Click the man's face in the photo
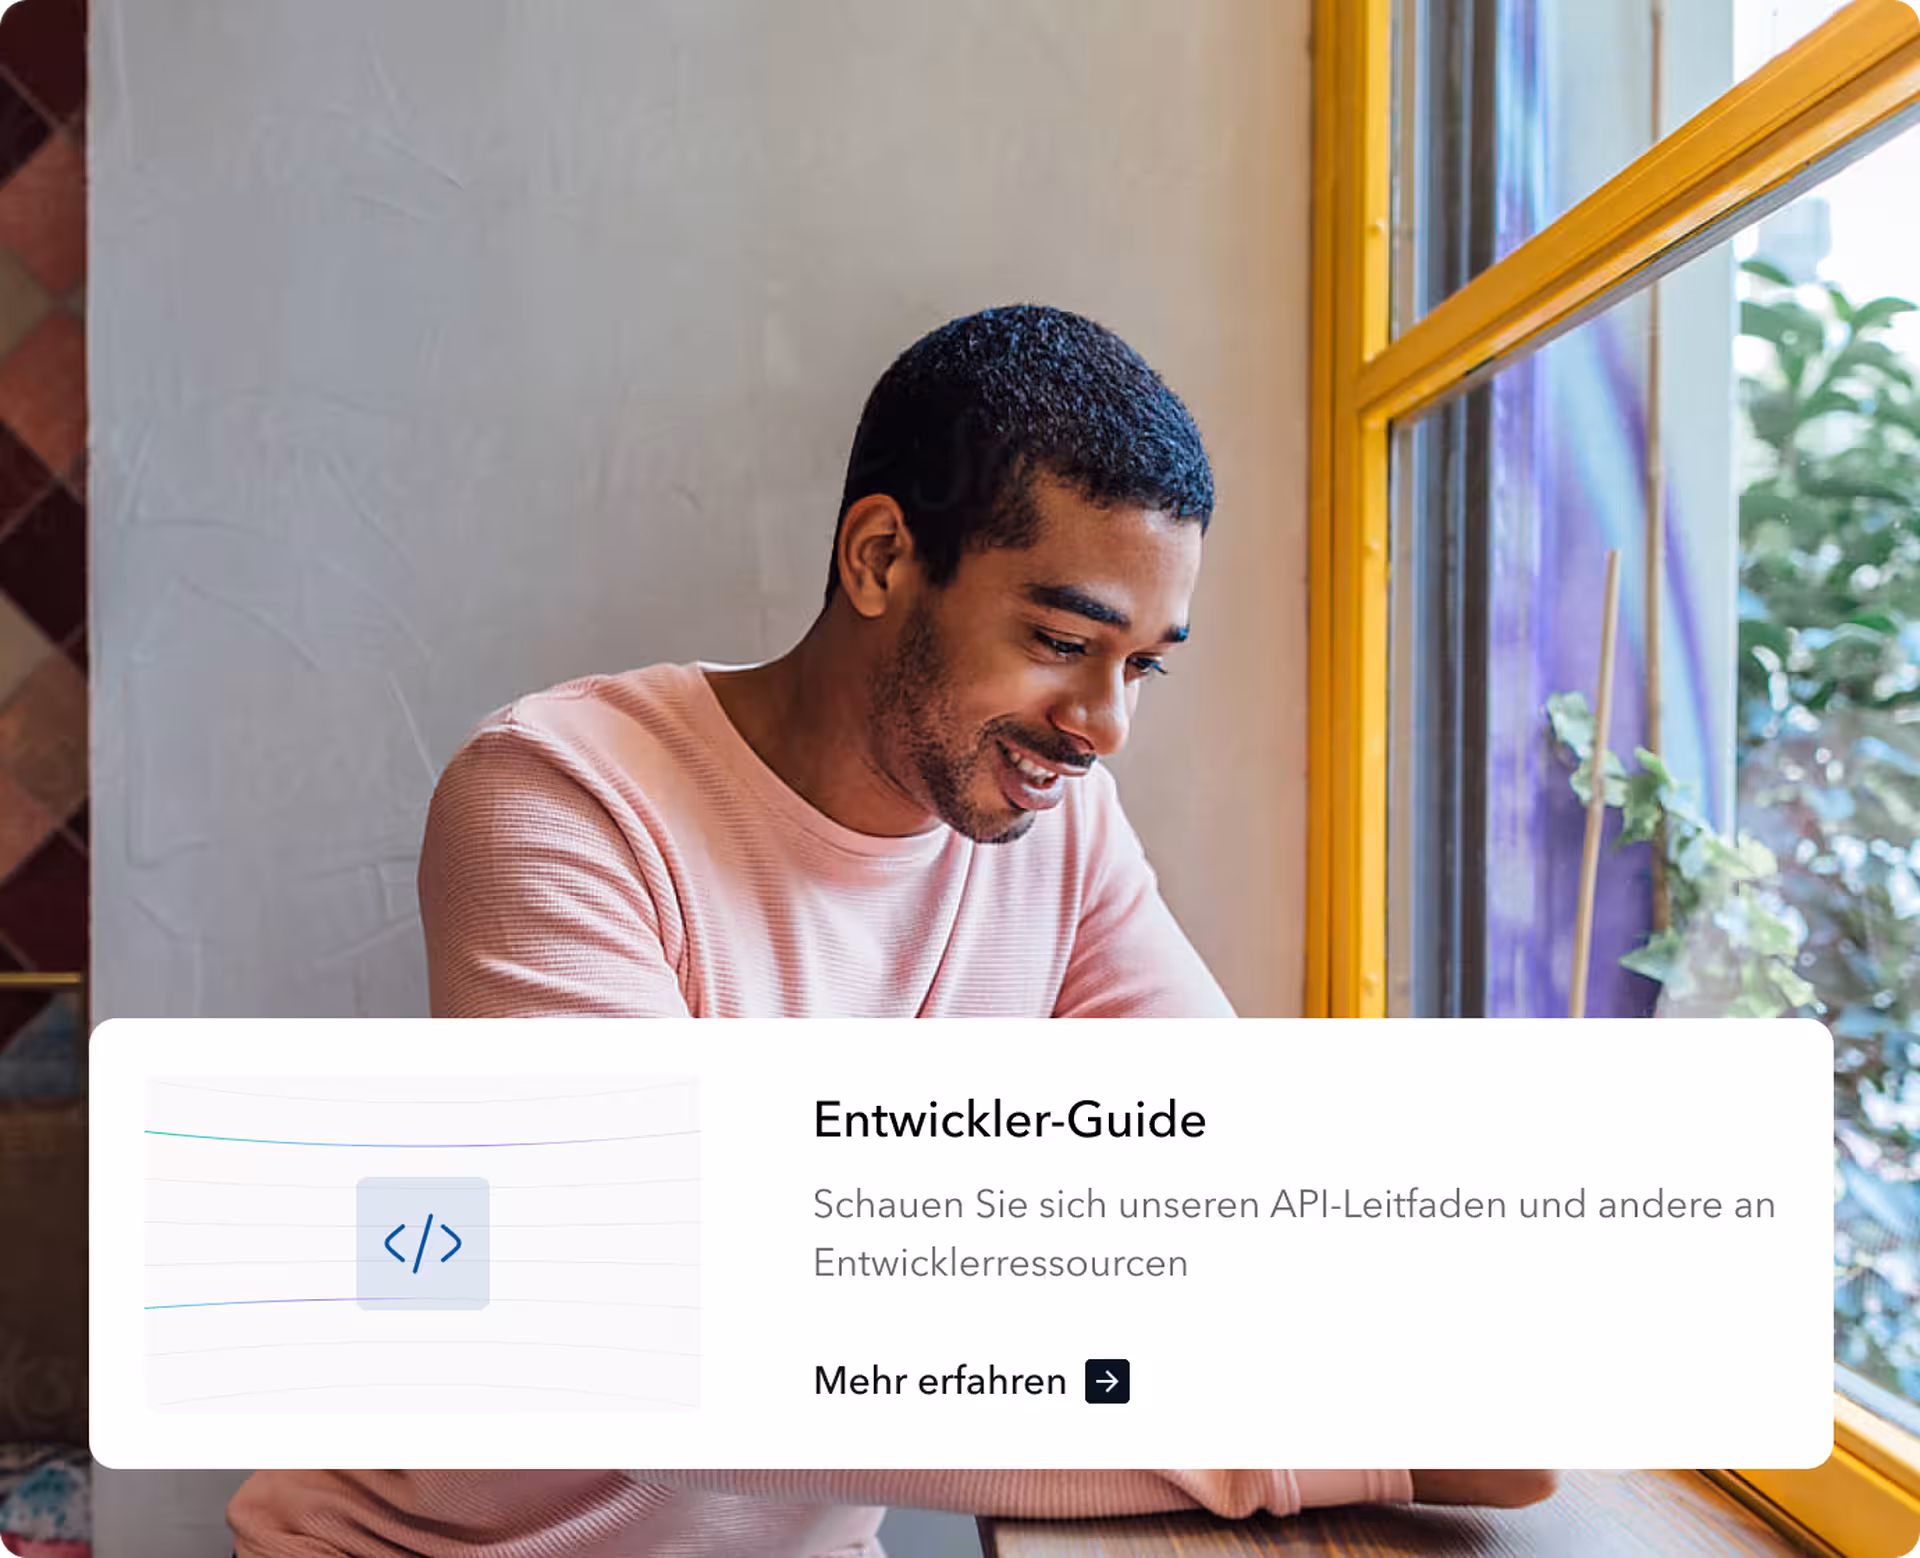1920x1558 pixels. click(1040, 680)
